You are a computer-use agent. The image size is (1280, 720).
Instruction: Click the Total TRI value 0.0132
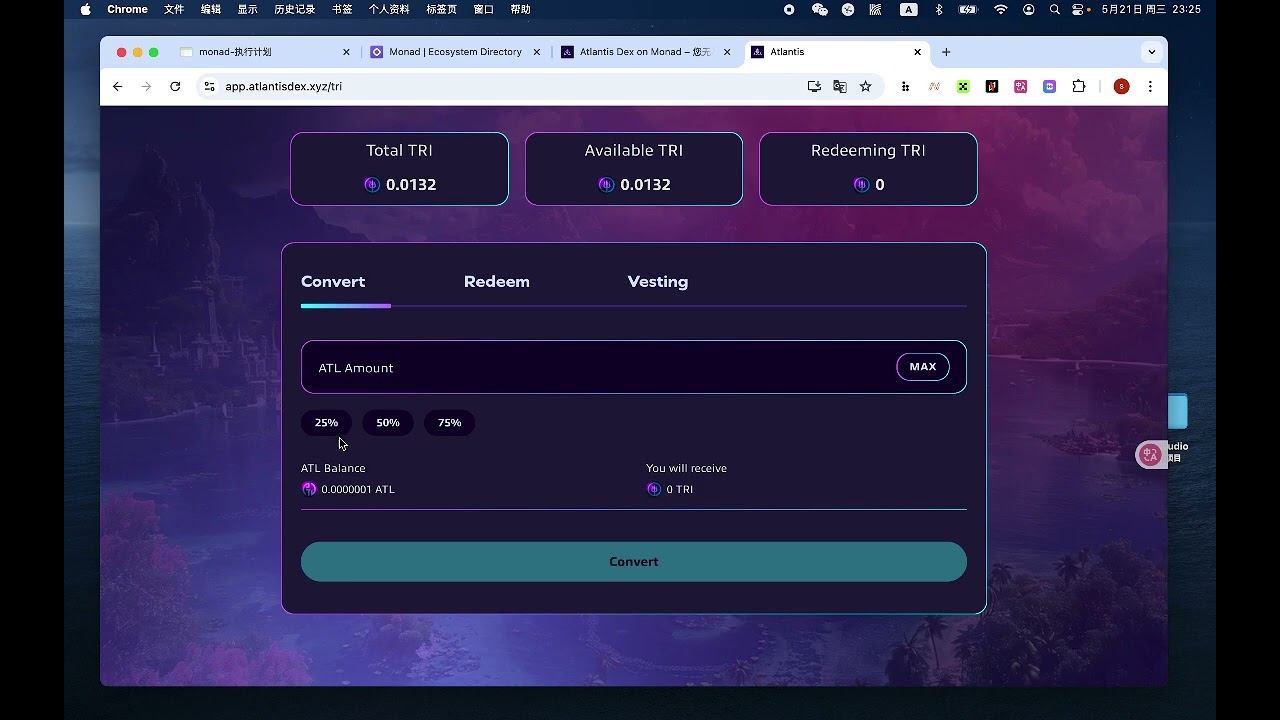[x=411, y=185]
